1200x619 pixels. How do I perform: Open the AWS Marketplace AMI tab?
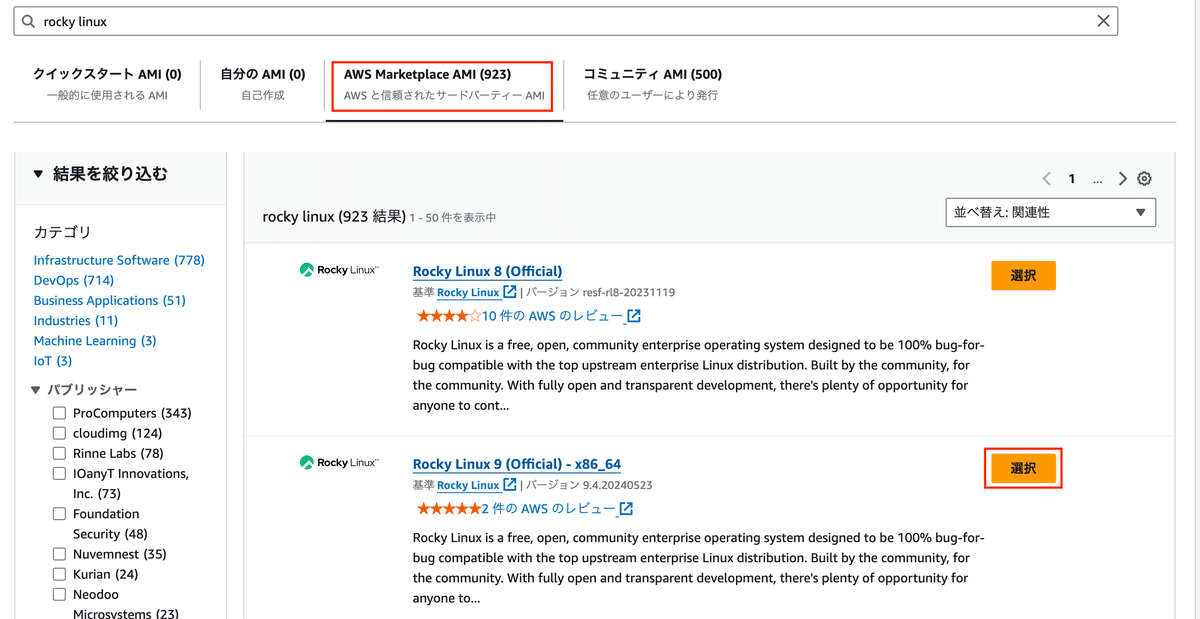pos(444,84)
